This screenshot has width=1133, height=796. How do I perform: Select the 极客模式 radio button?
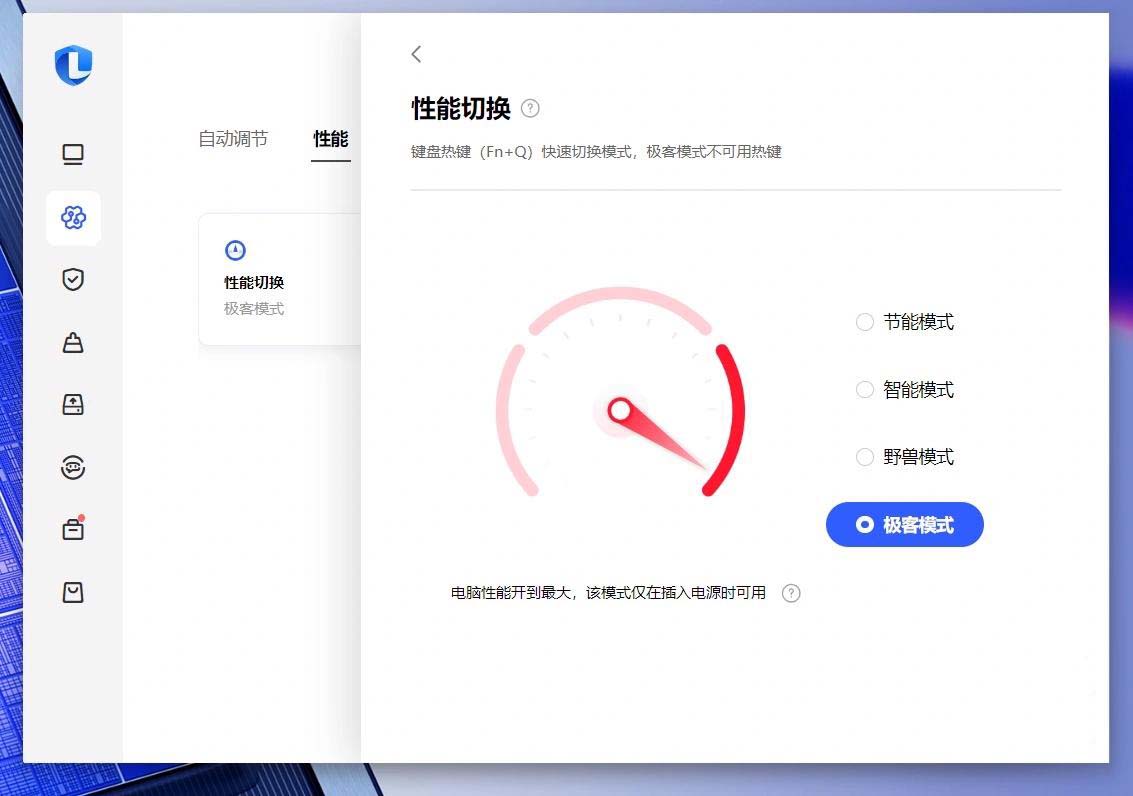coord(905,524)
